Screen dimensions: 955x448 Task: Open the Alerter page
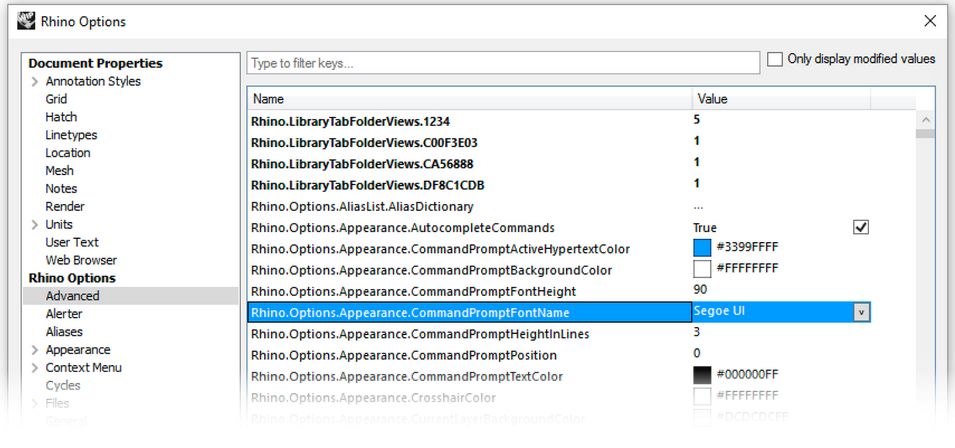[x=63, y=314]
